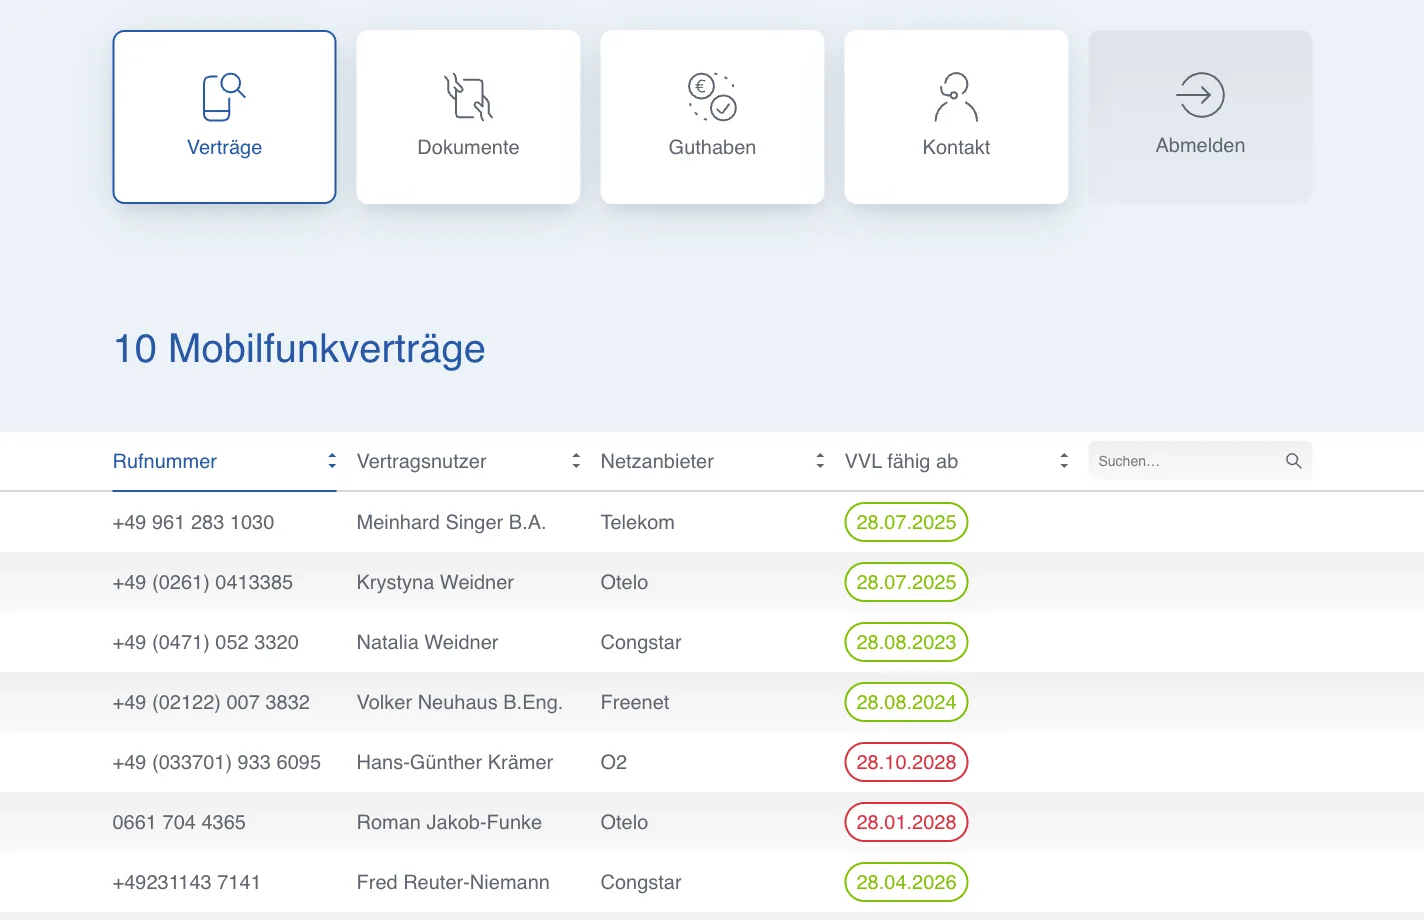
Task: Focus the Suchen… search input
Action: point(1200,461)
